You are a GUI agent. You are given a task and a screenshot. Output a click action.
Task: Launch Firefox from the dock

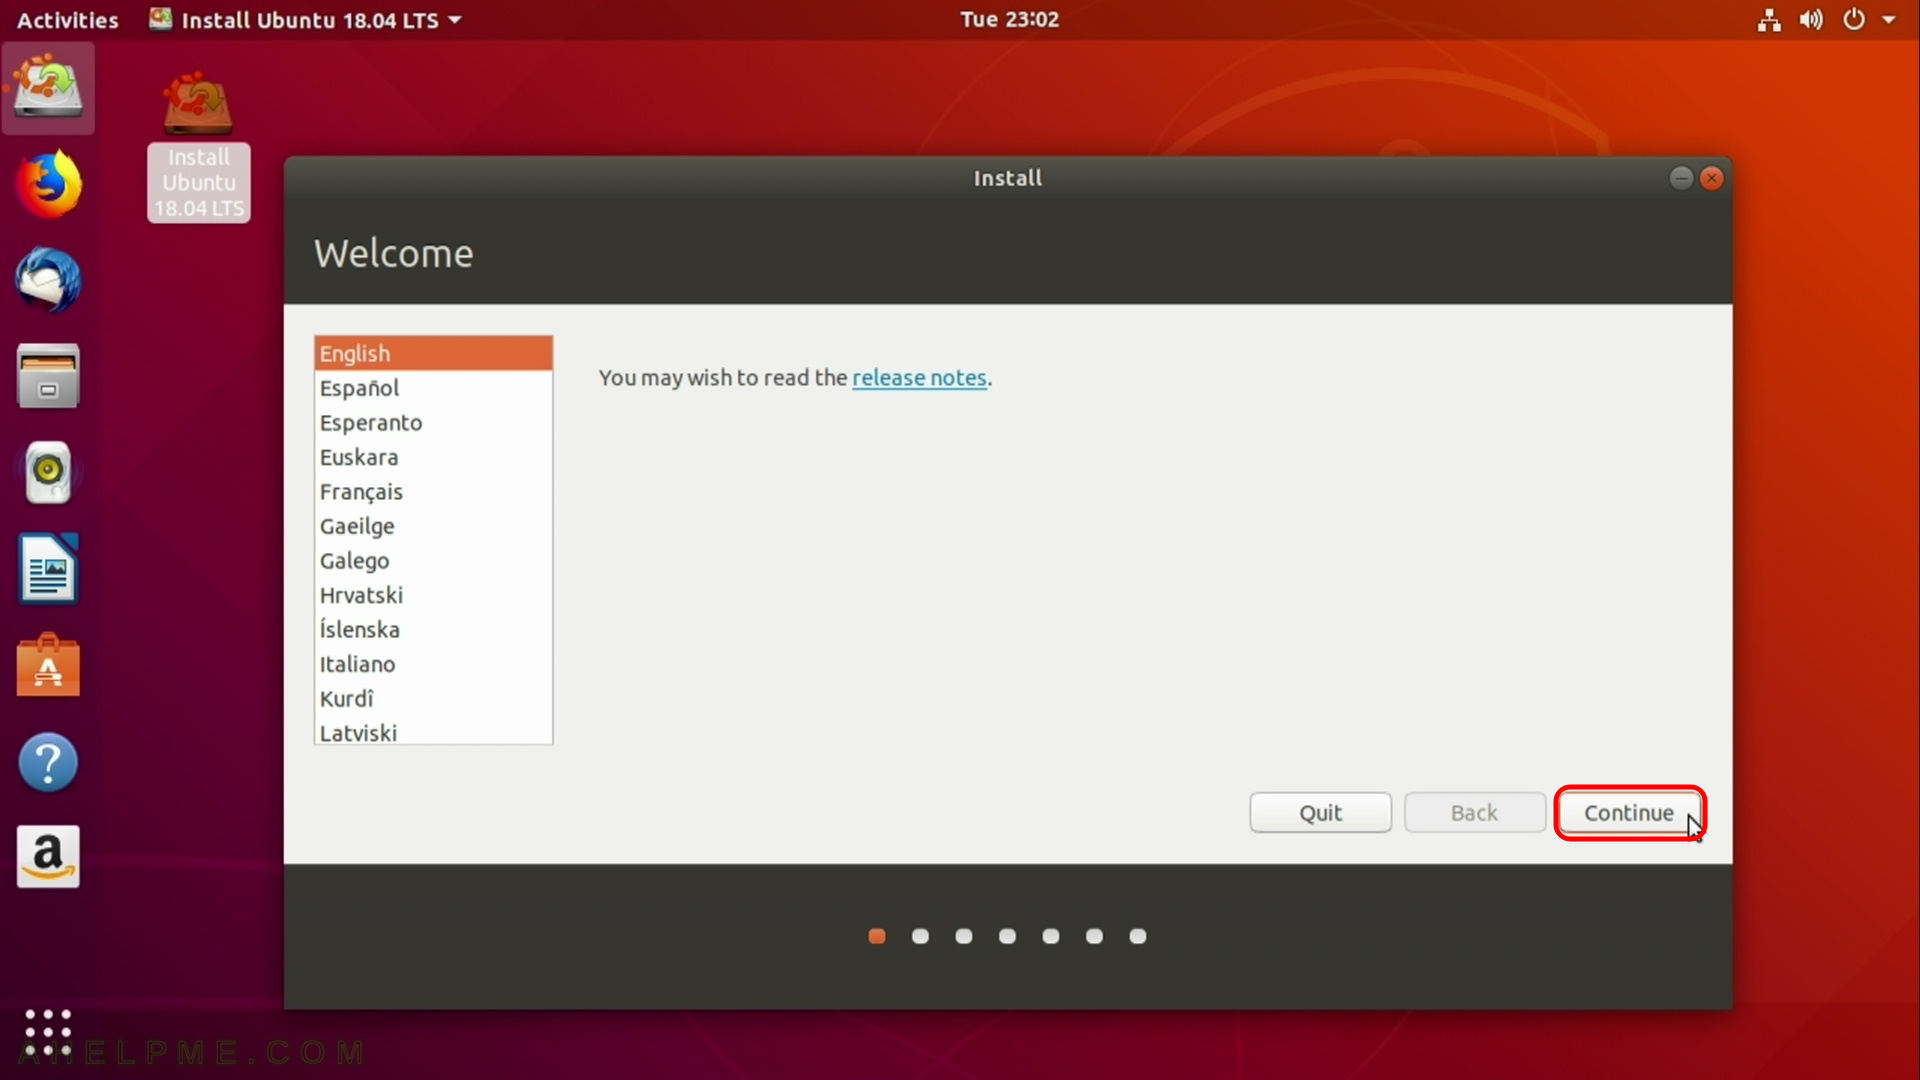click(47, 184)
